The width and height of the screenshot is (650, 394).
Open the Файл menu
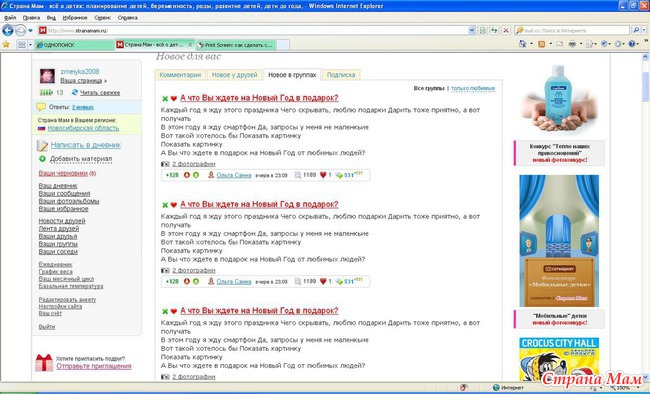tap(10, 18)
